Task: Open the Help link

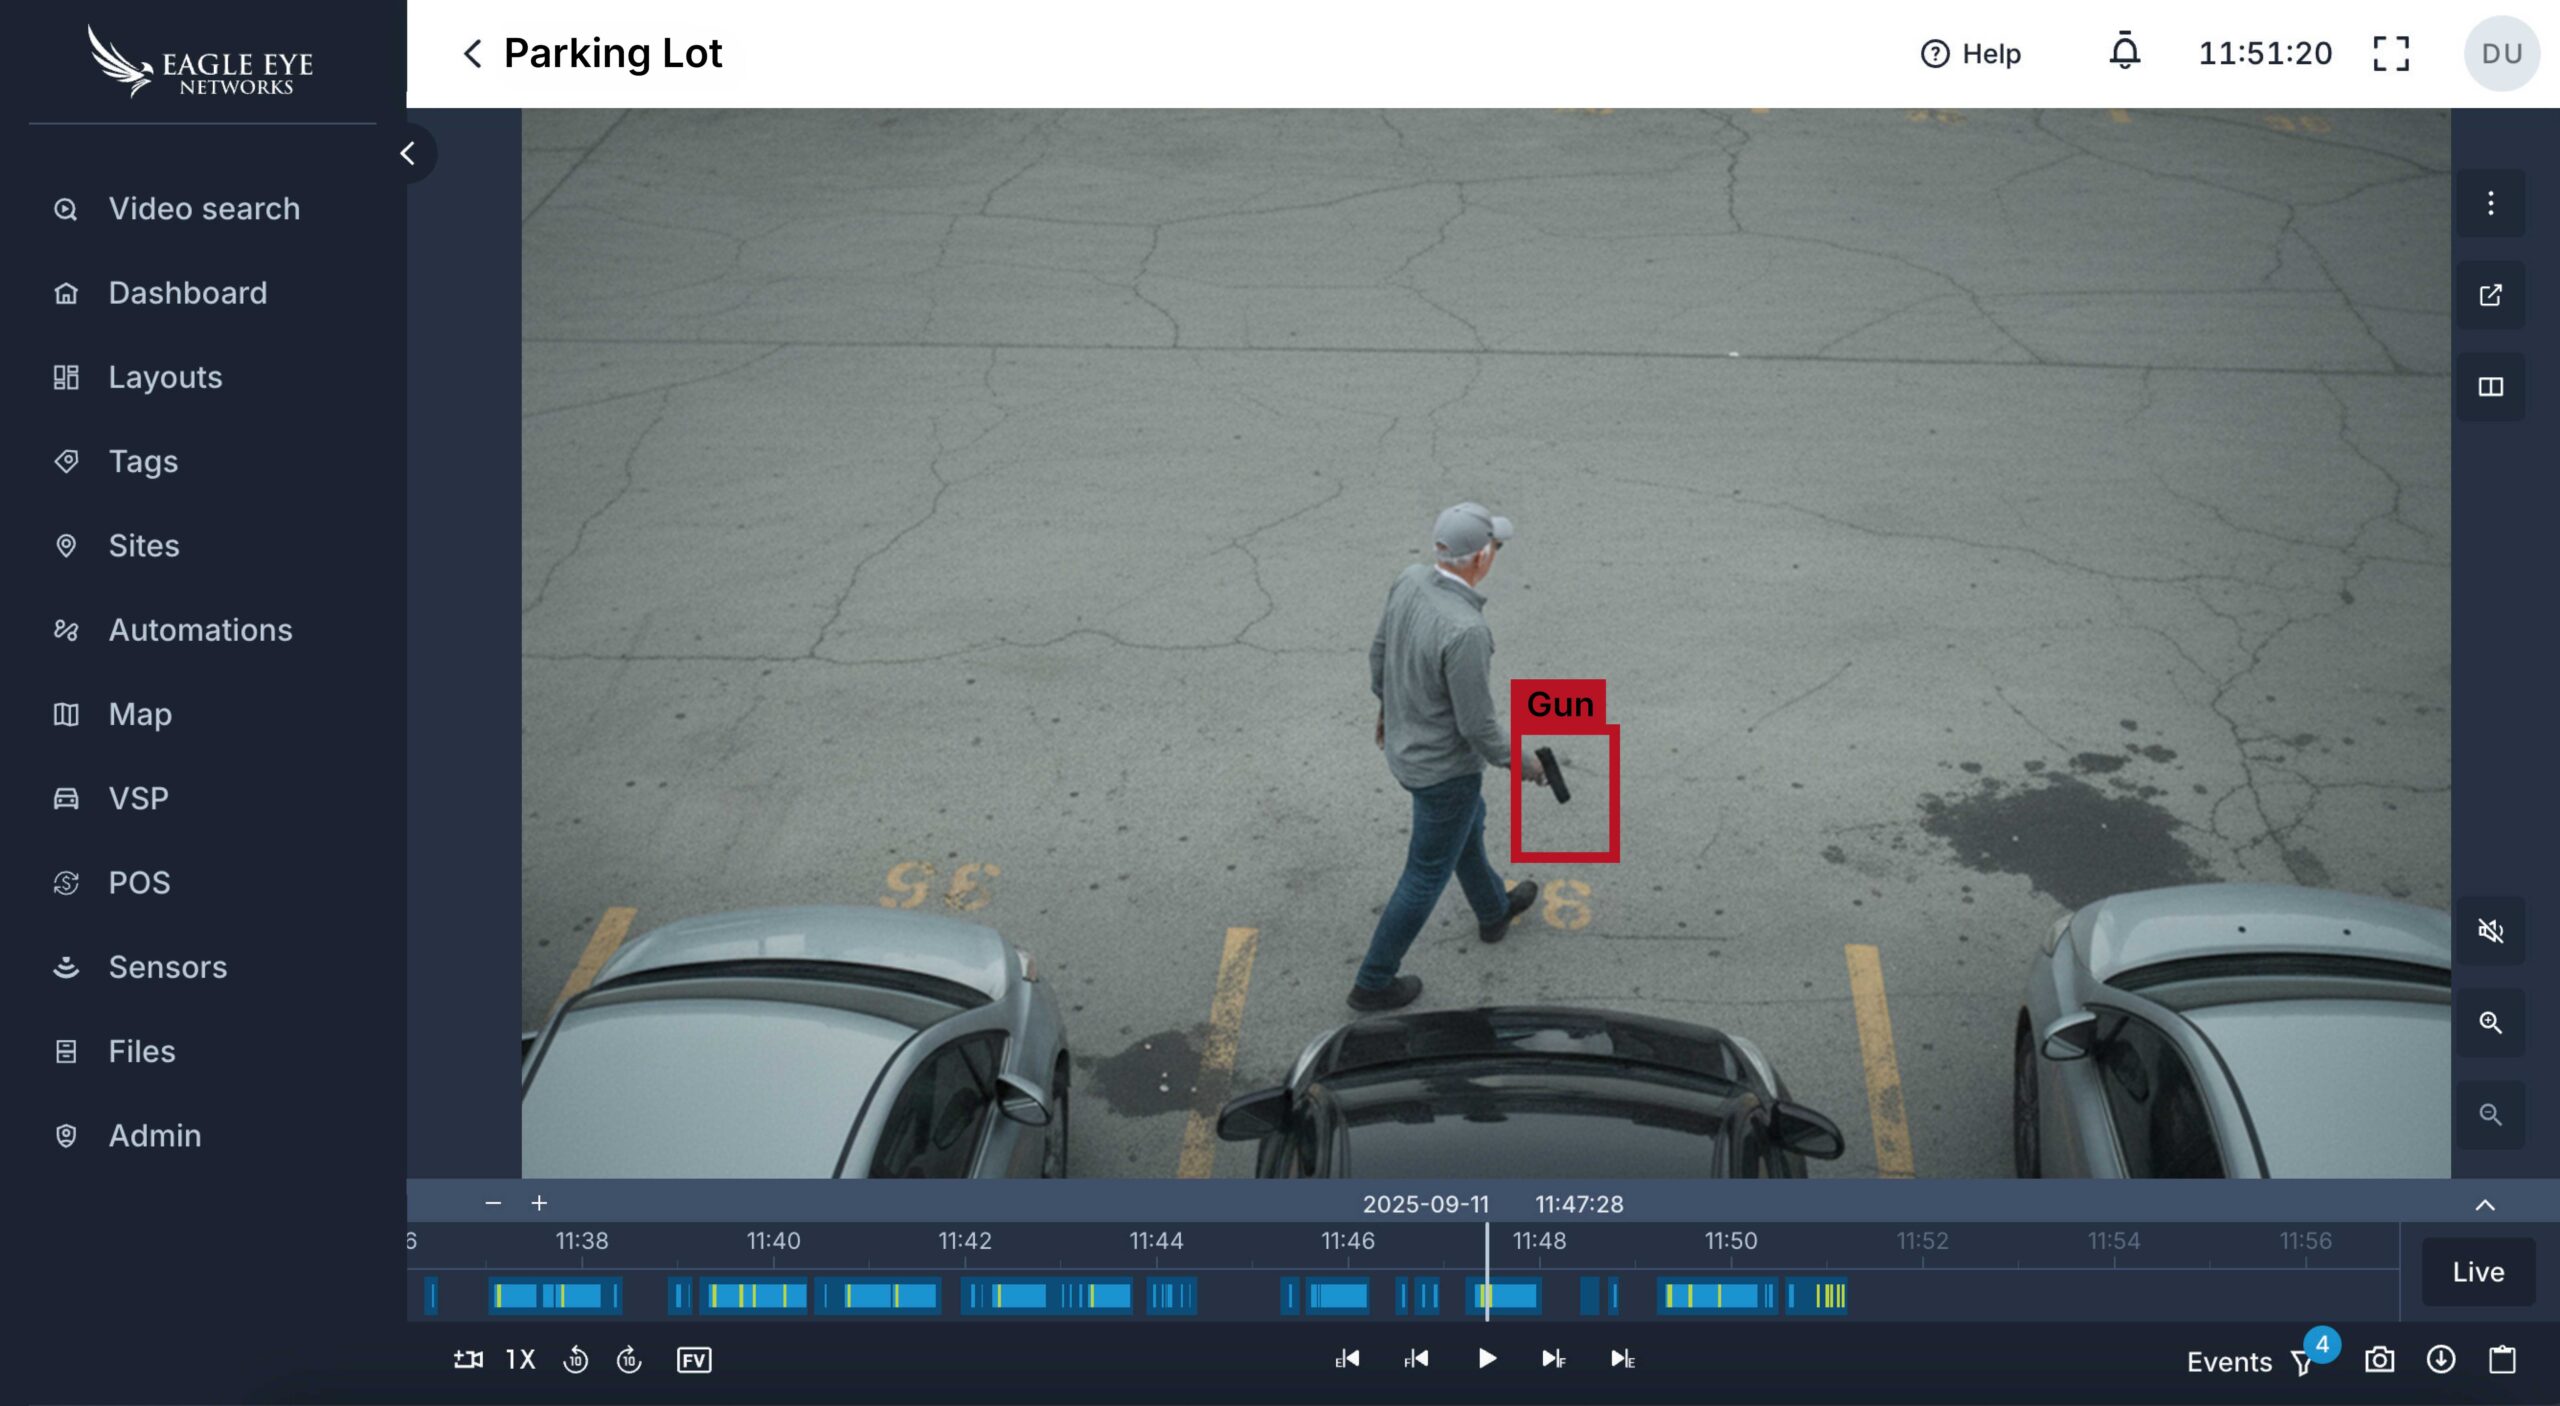Action: [1970, 53]
